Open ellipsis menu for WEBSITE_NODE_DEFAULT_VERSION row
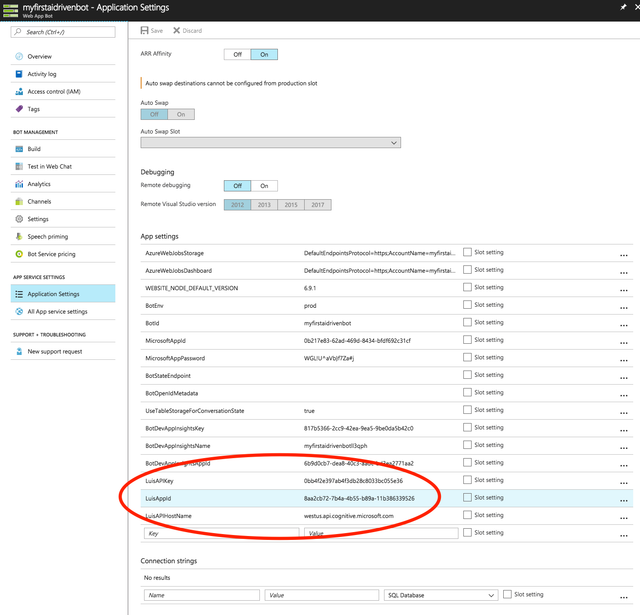 point(623,290)
